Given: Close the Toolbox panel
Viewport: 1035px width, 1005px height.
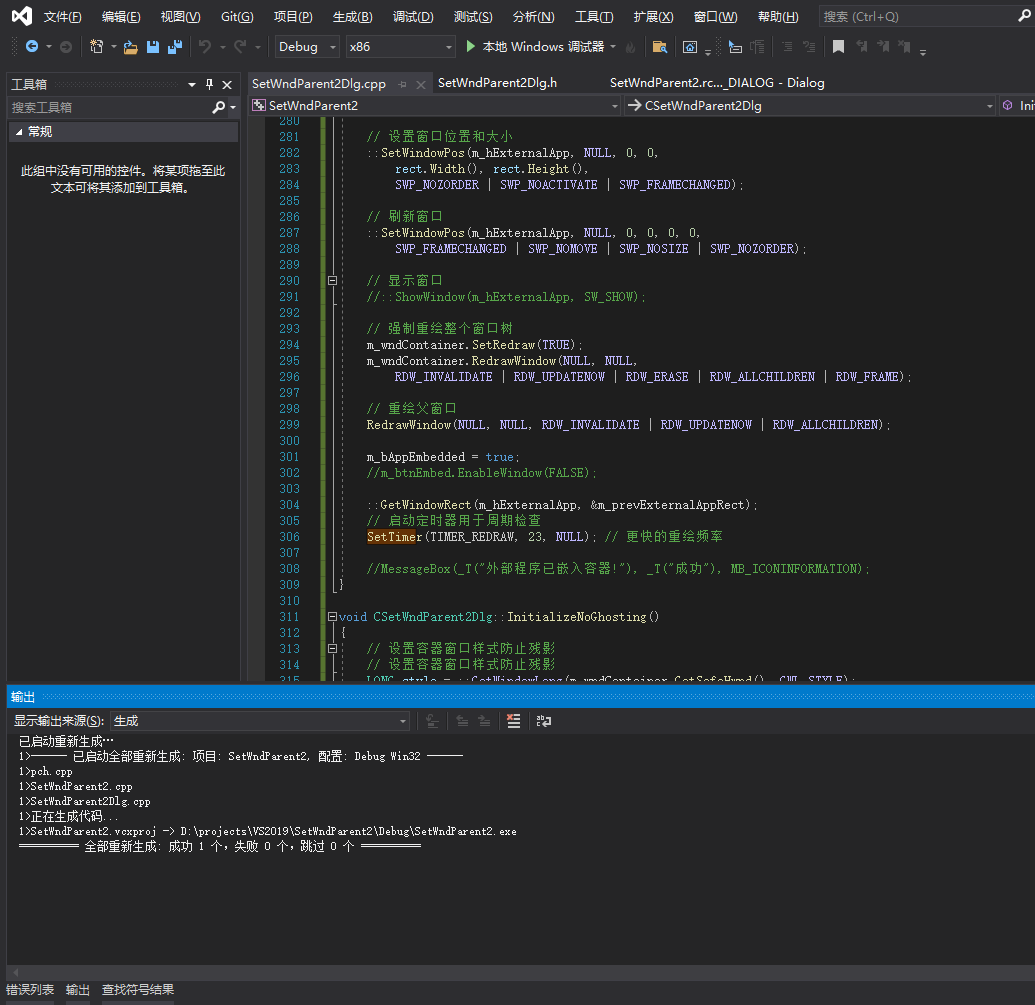Looking at the screenshot, I should click(227, 84).
